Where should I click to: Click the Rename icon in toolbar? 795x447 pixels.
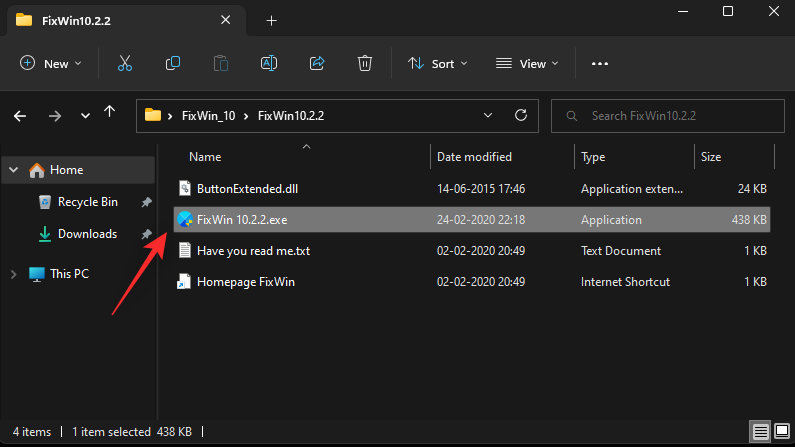tap(269, 63)
